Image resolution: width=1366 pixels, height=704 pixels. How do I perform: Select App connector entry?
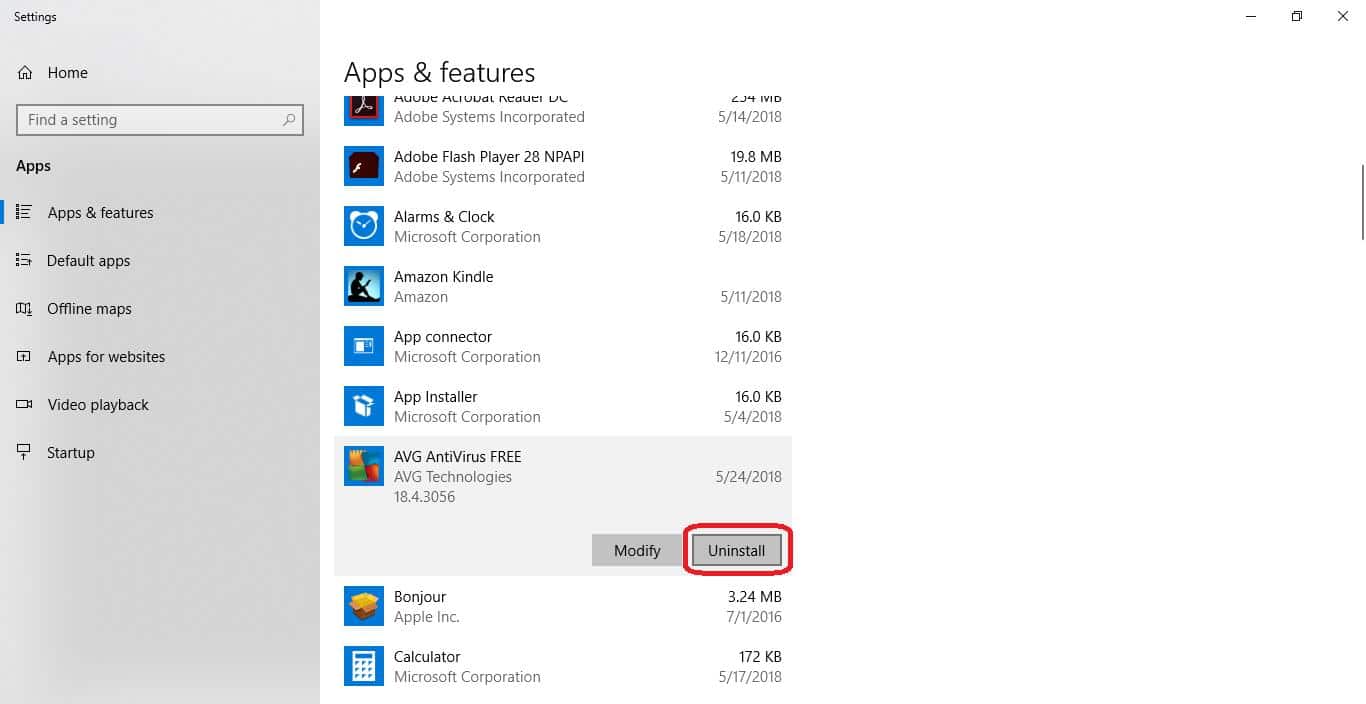563,346
